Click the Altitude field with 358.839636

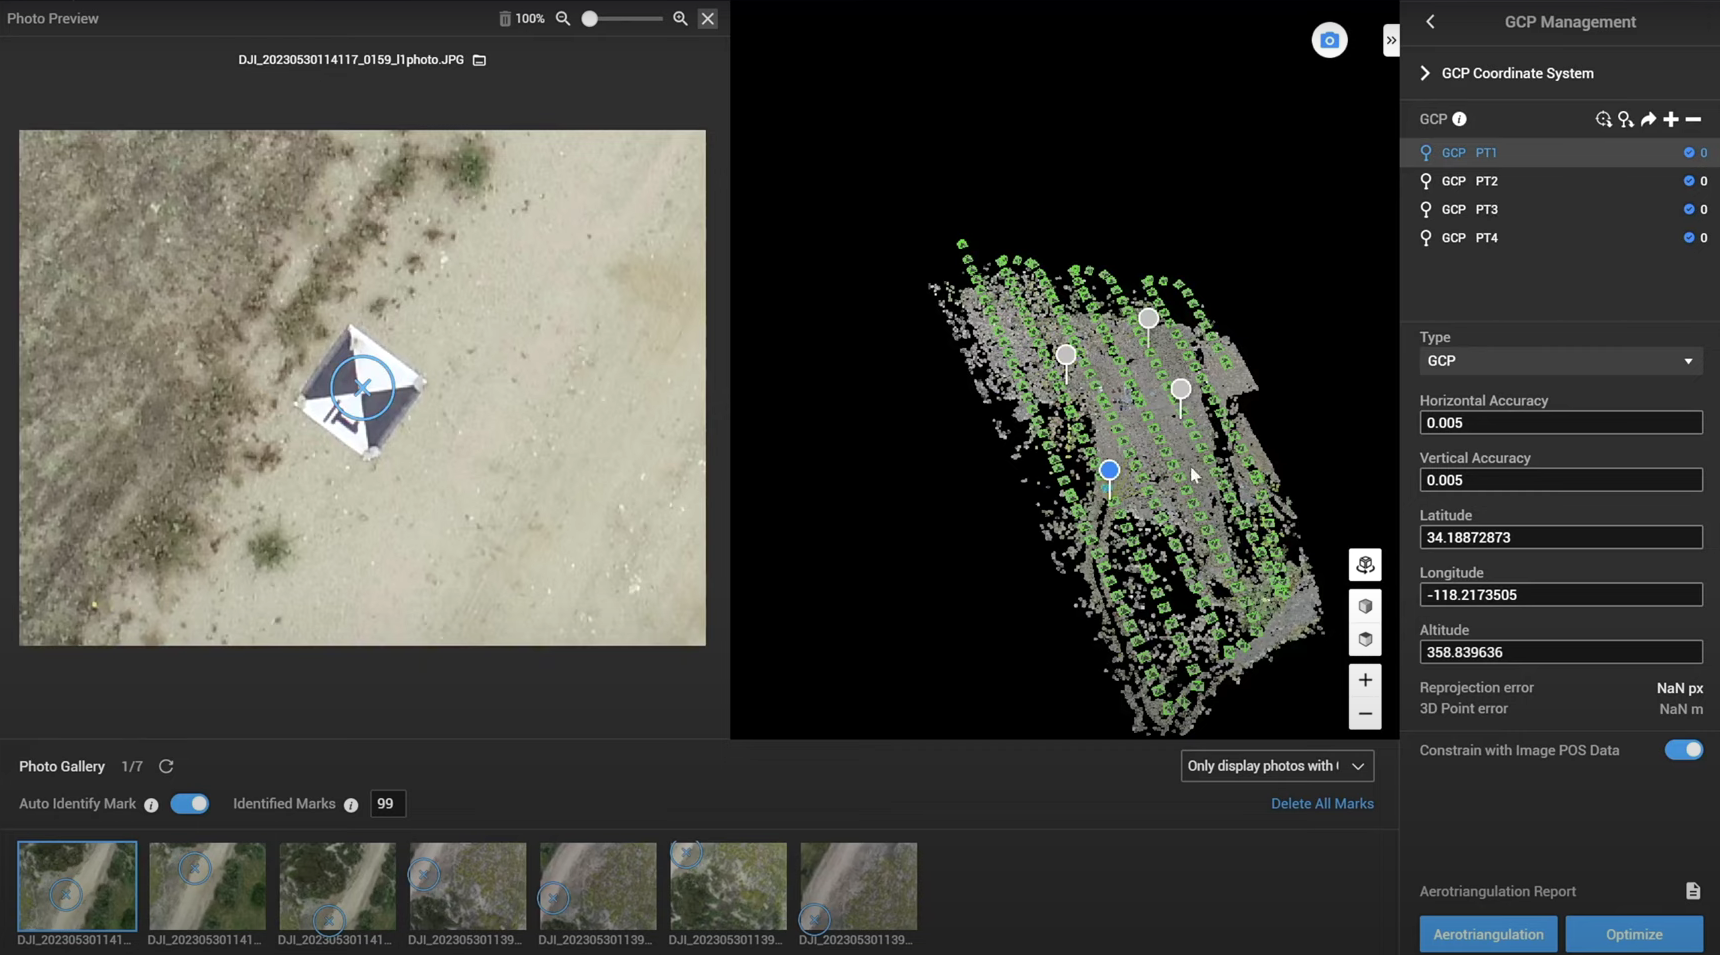[x=1561, y=652]
